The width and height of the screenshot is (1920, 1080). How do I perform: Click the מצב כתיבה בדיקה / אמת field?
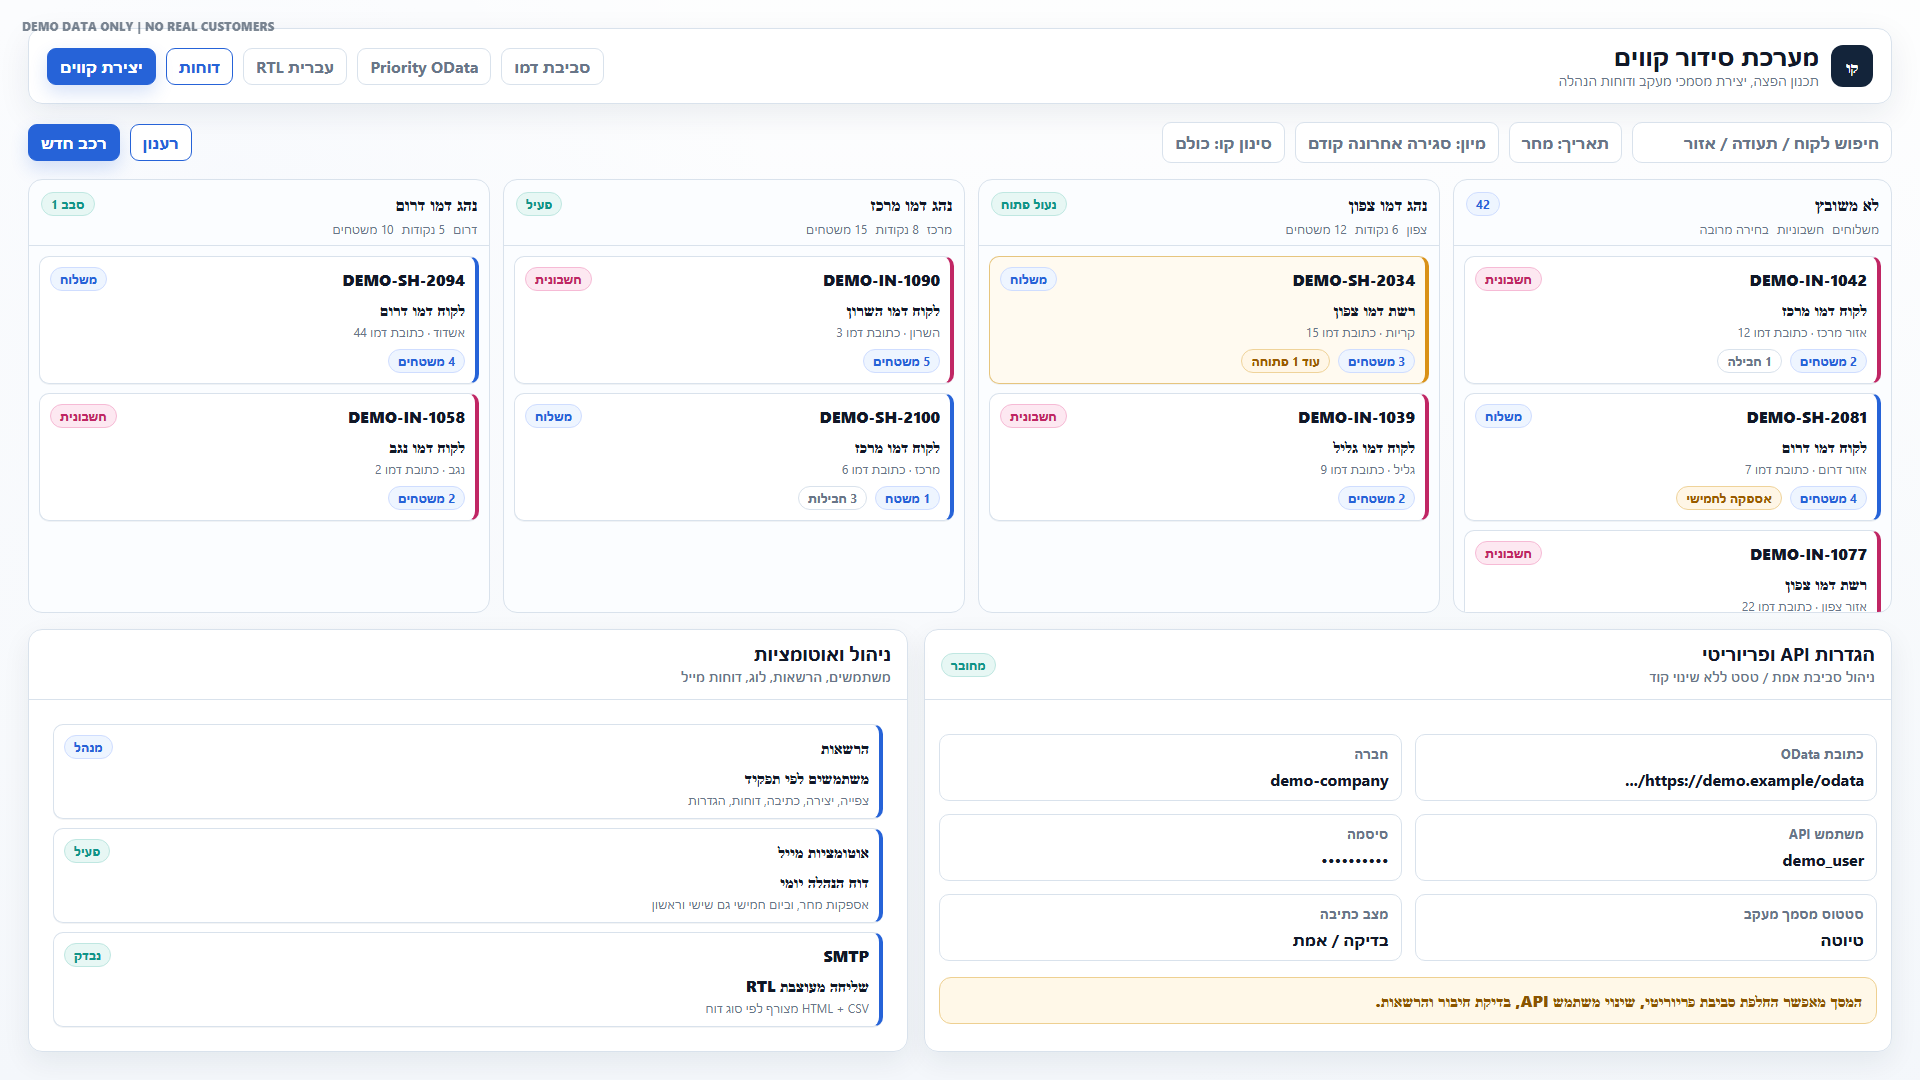(x=1170, y=927)
